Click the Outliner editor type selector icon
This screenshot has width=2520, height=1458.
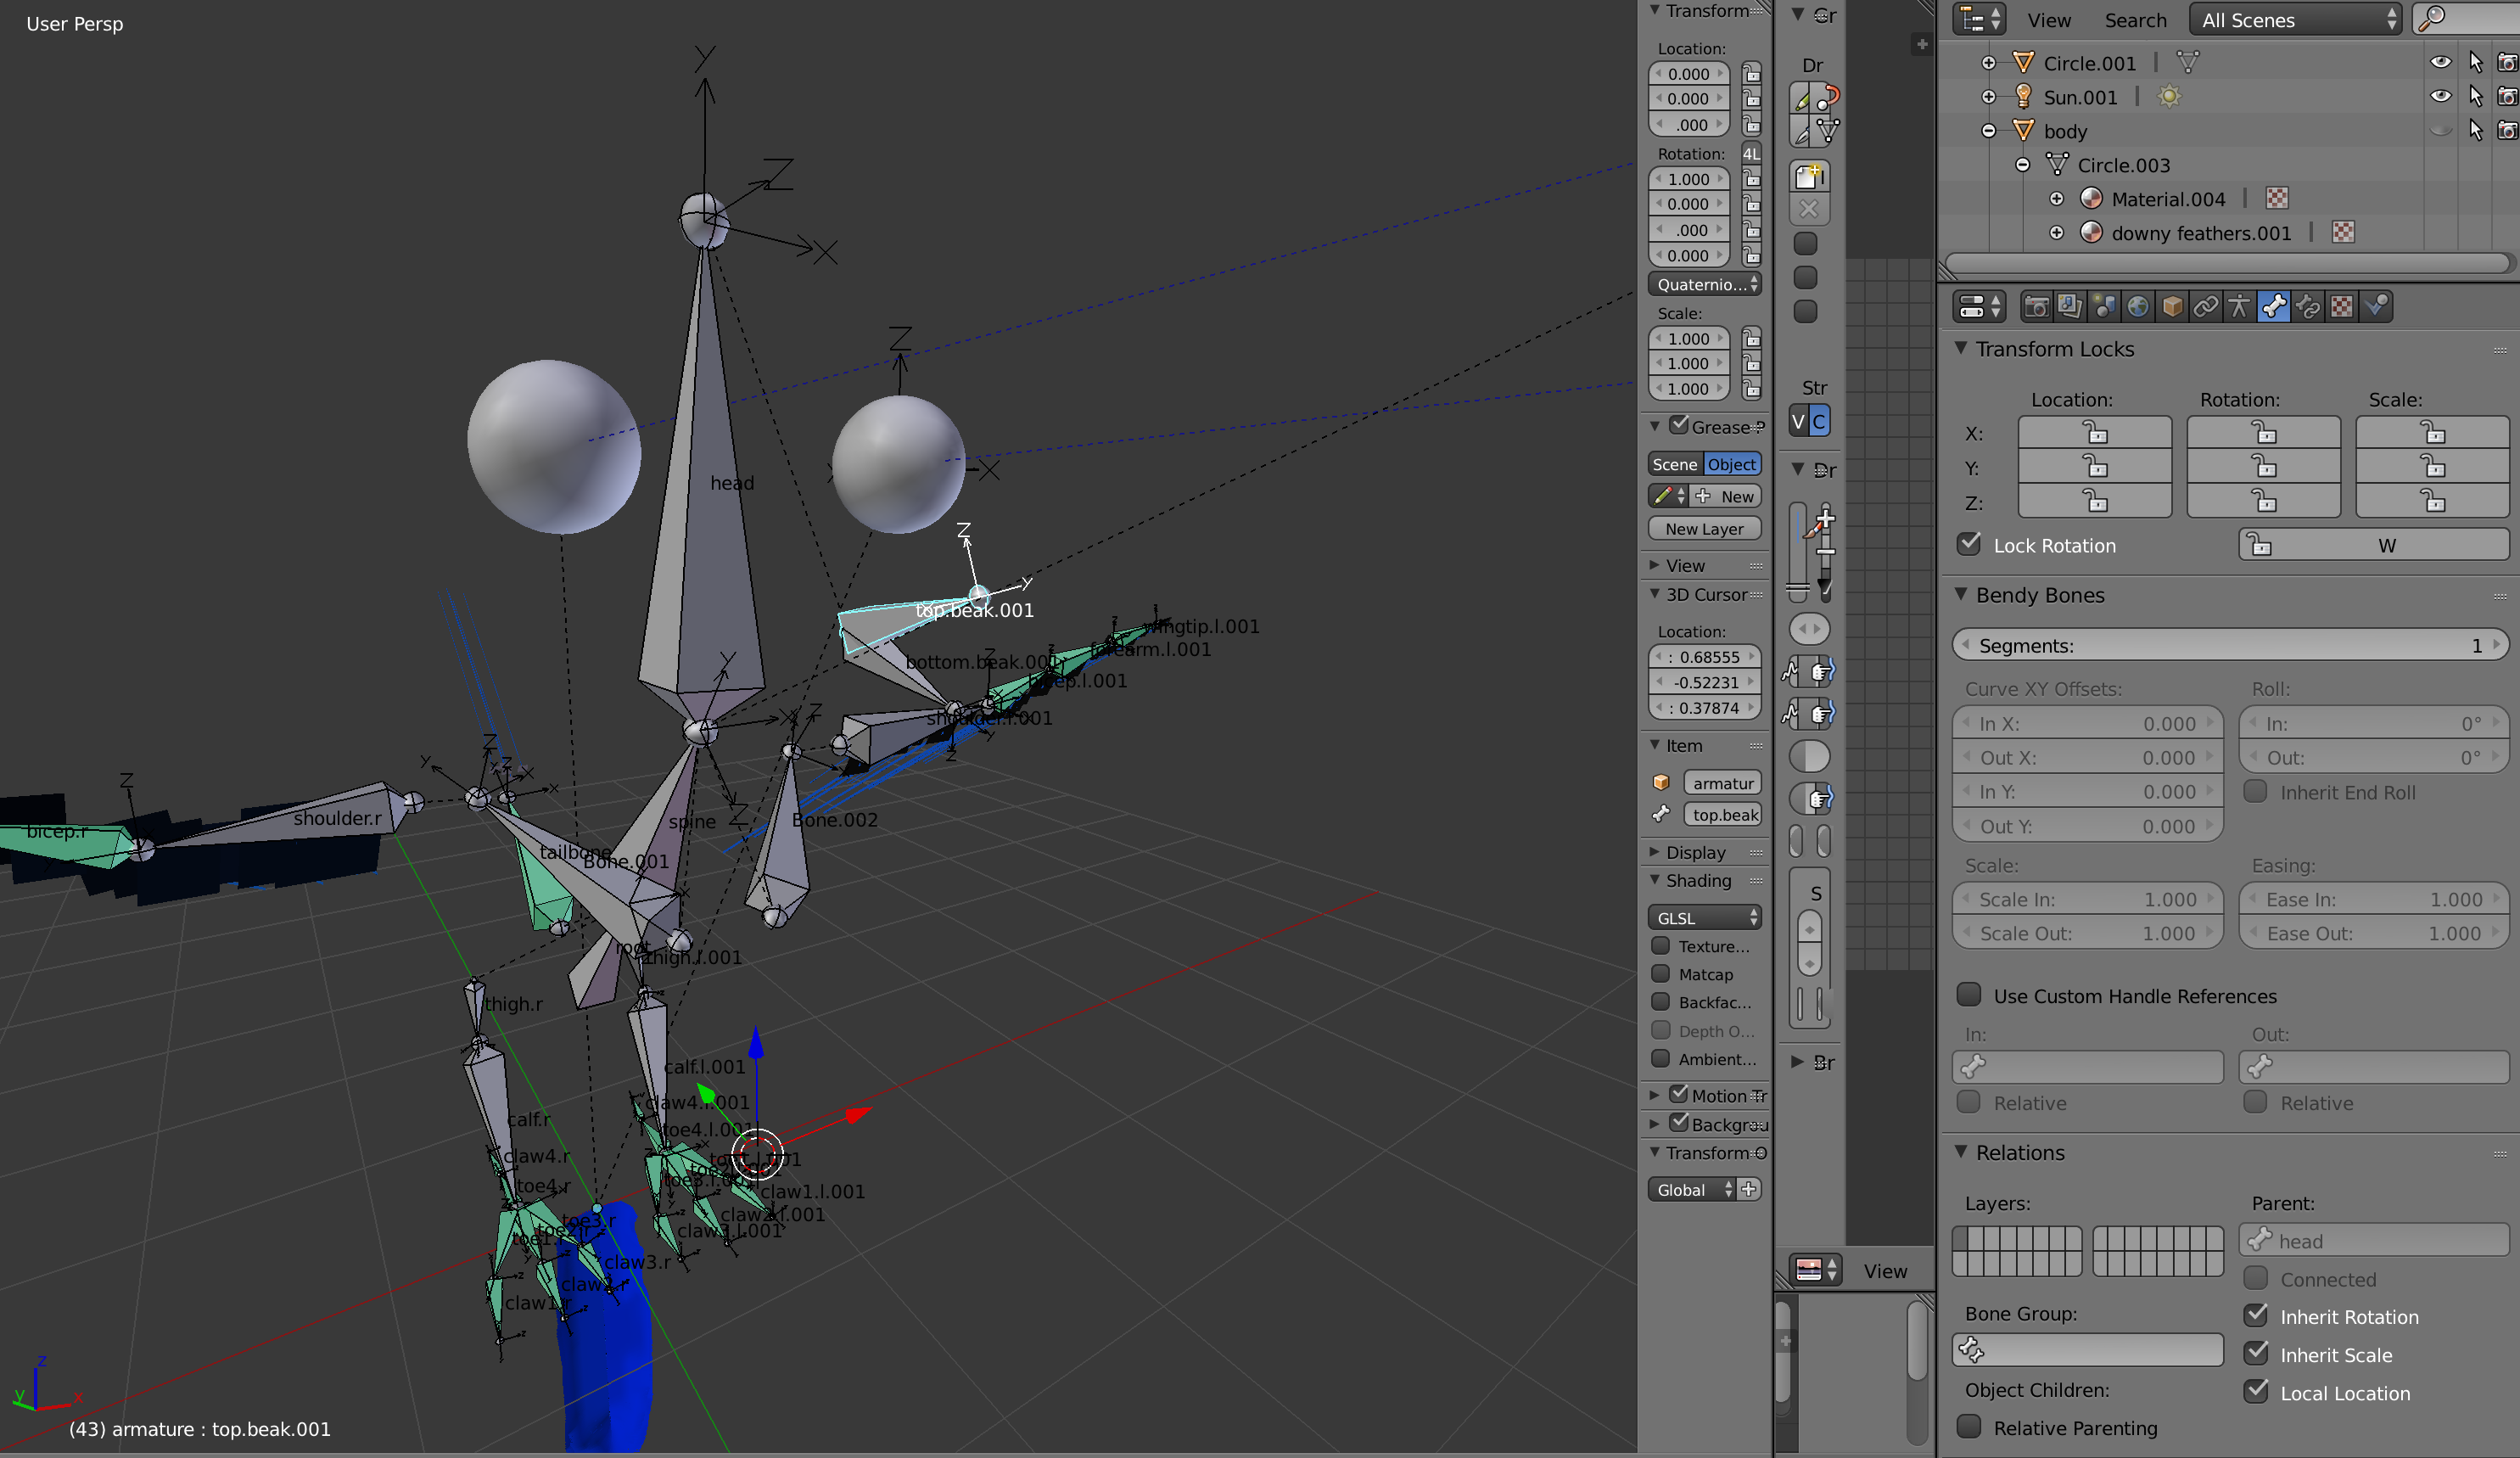(1979, 19)
